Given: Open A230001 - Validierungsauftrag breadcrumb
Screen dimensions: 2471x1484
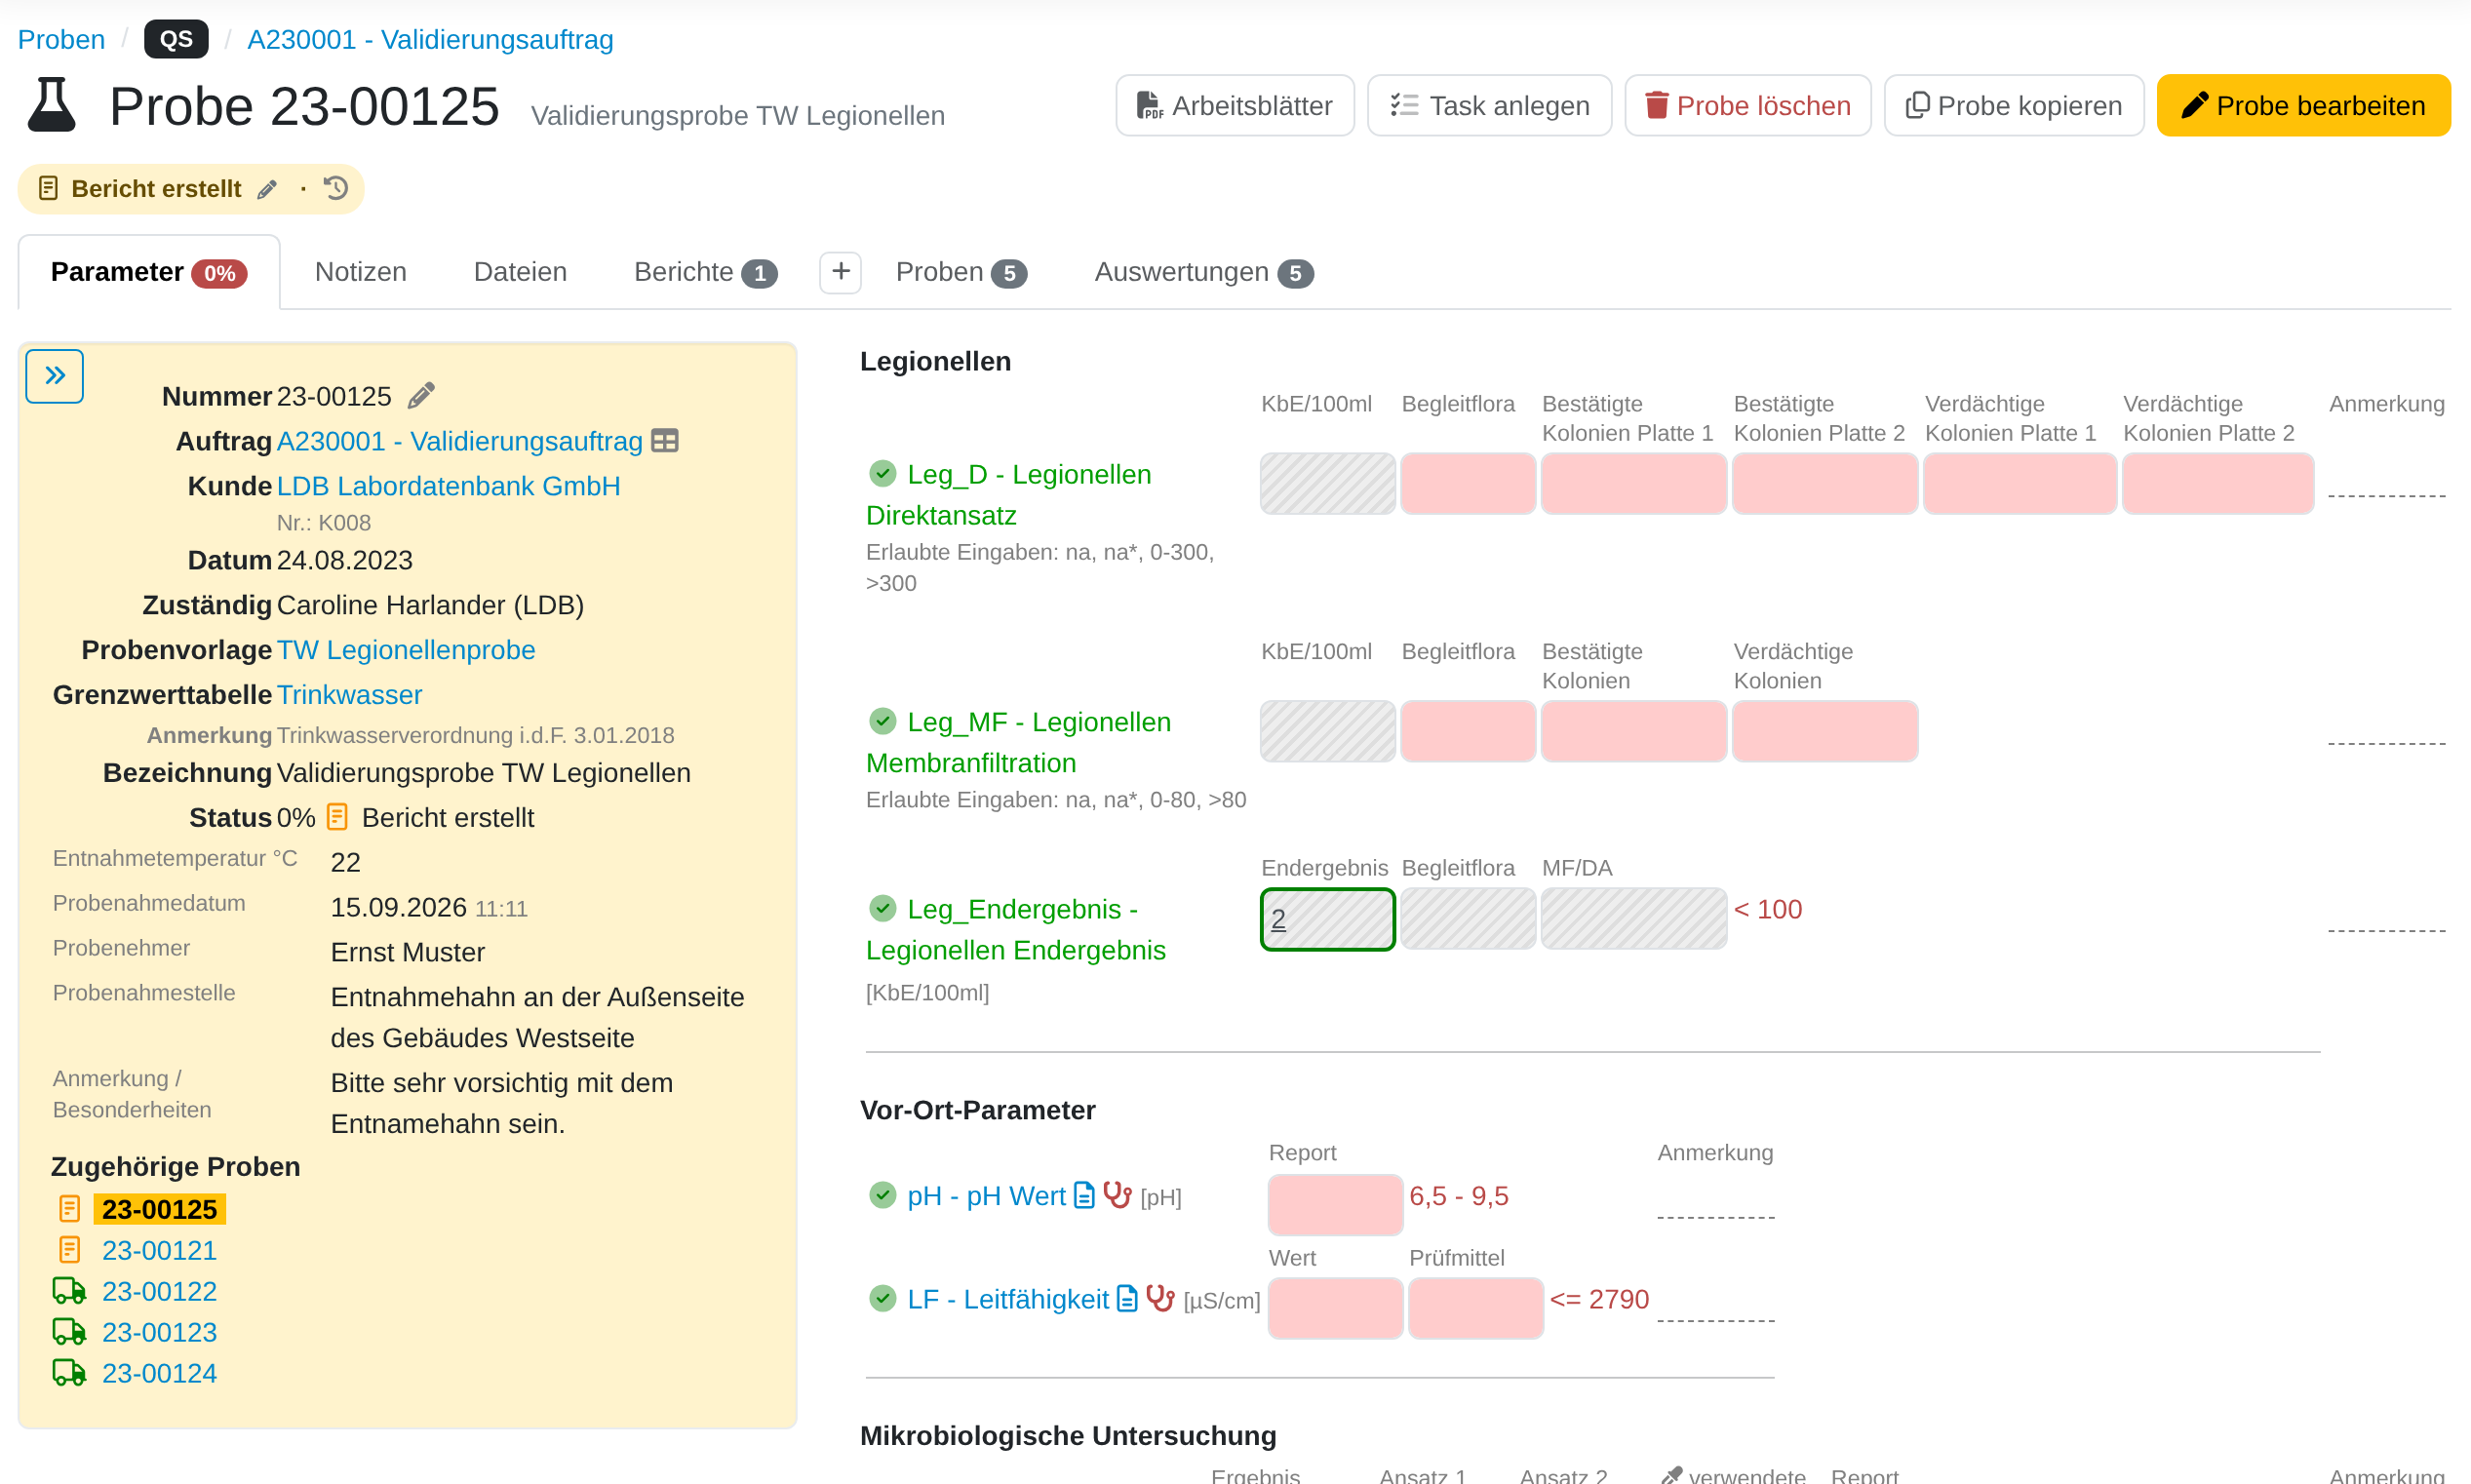Looking at the screenshot, I should [430, 39].
